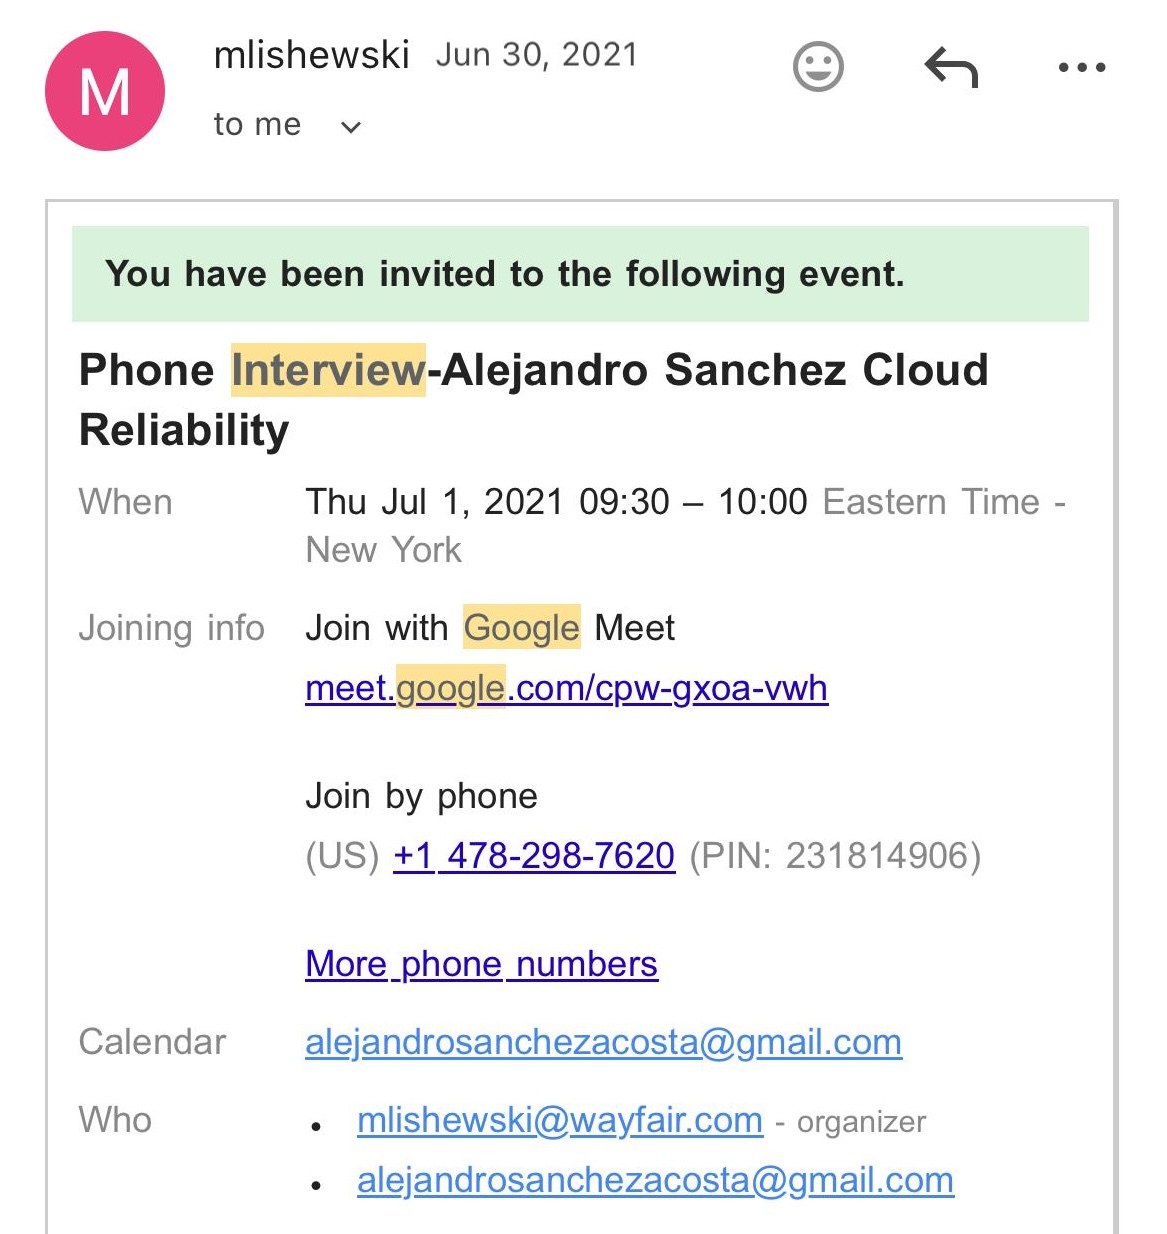Expand recipient details chevron beside "to me"

coord(350,127)
